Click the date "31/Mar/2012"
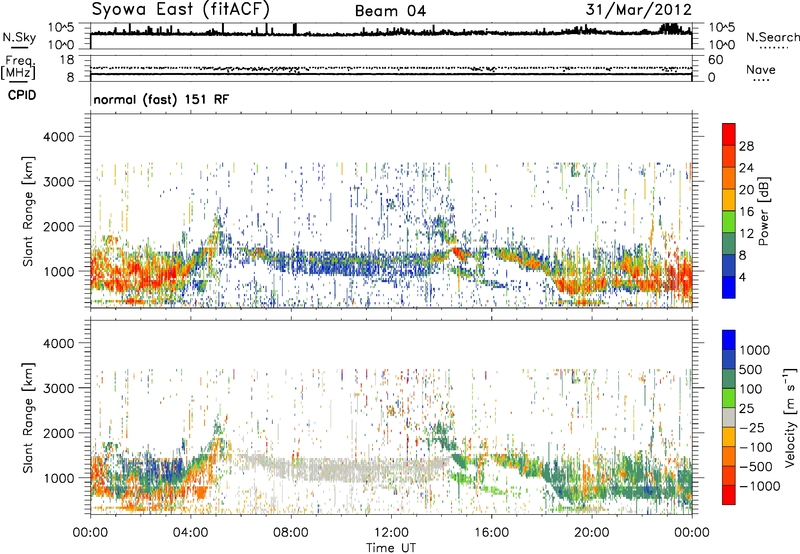 click(639, 9)
